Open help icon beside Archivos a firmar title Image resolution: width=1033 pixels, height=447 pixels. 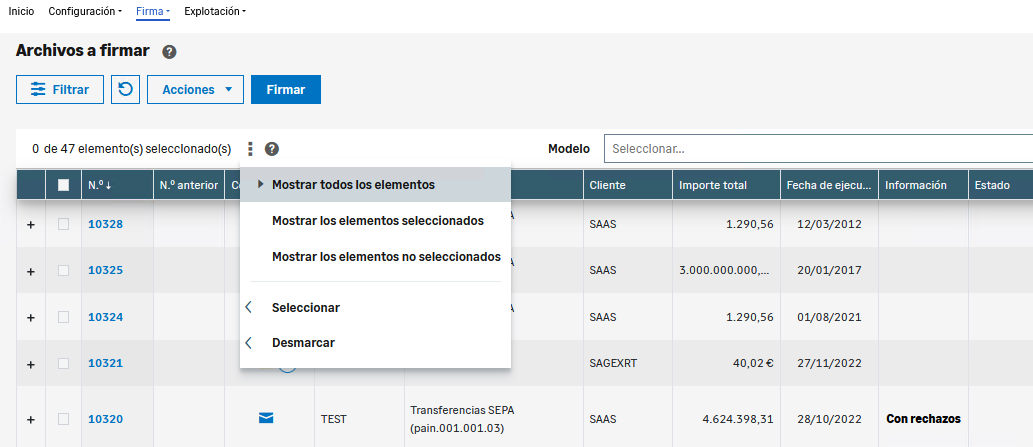tap(169, 52)
